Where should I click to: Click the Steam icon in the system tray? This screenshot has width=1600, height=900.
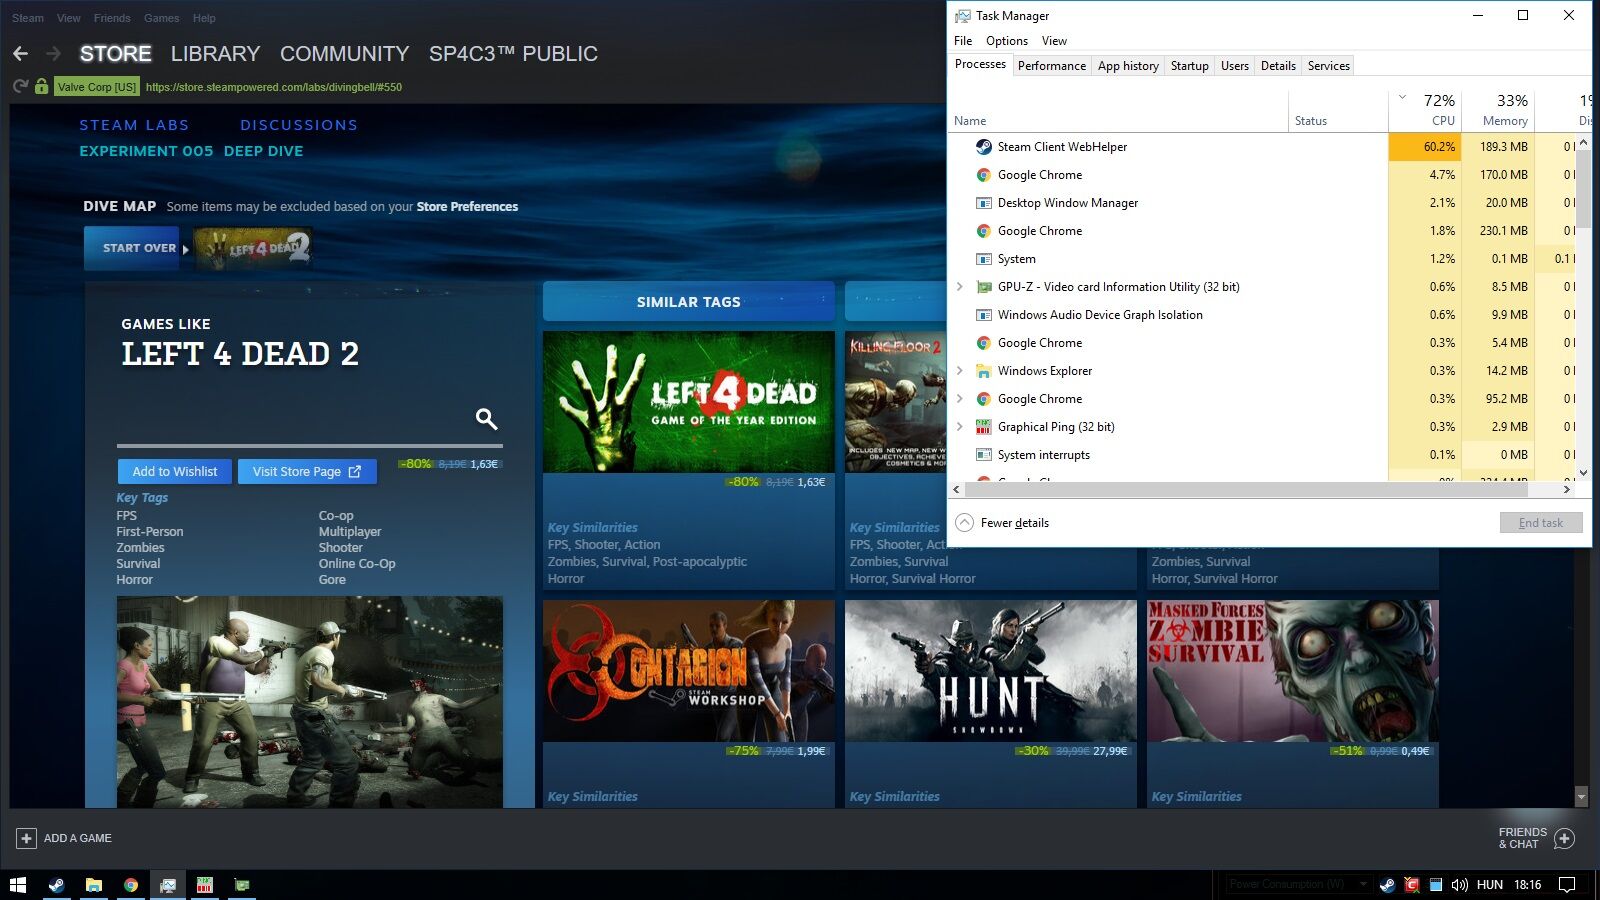(x=1387, y=885)
